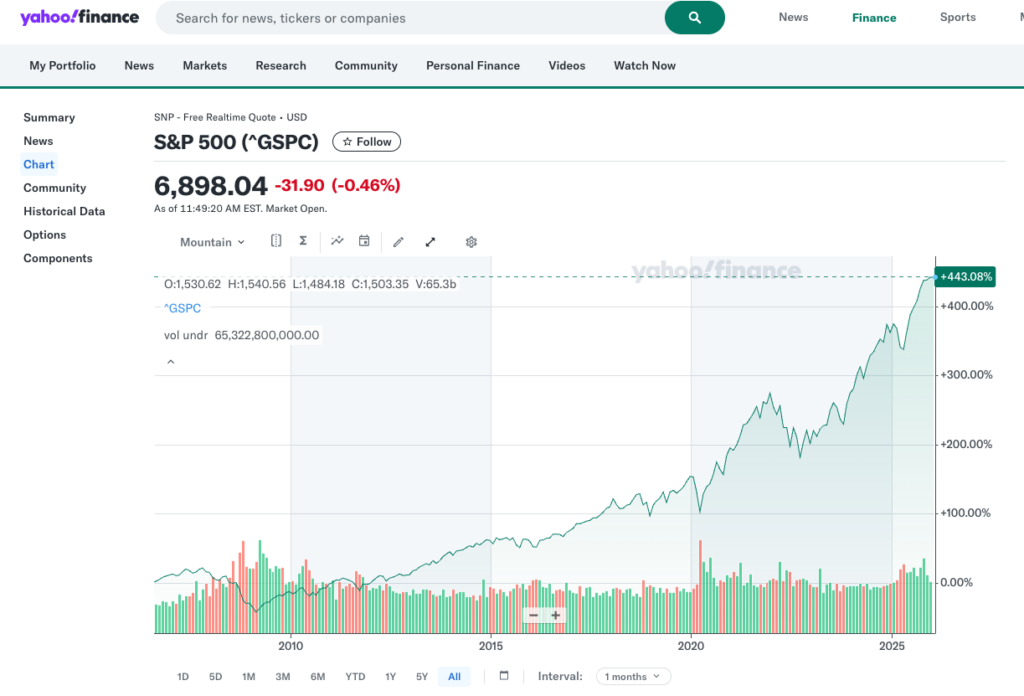Viewport: 1024px width, 696px height.
Task: Select the 5D time range
Action: click(215, 677)
